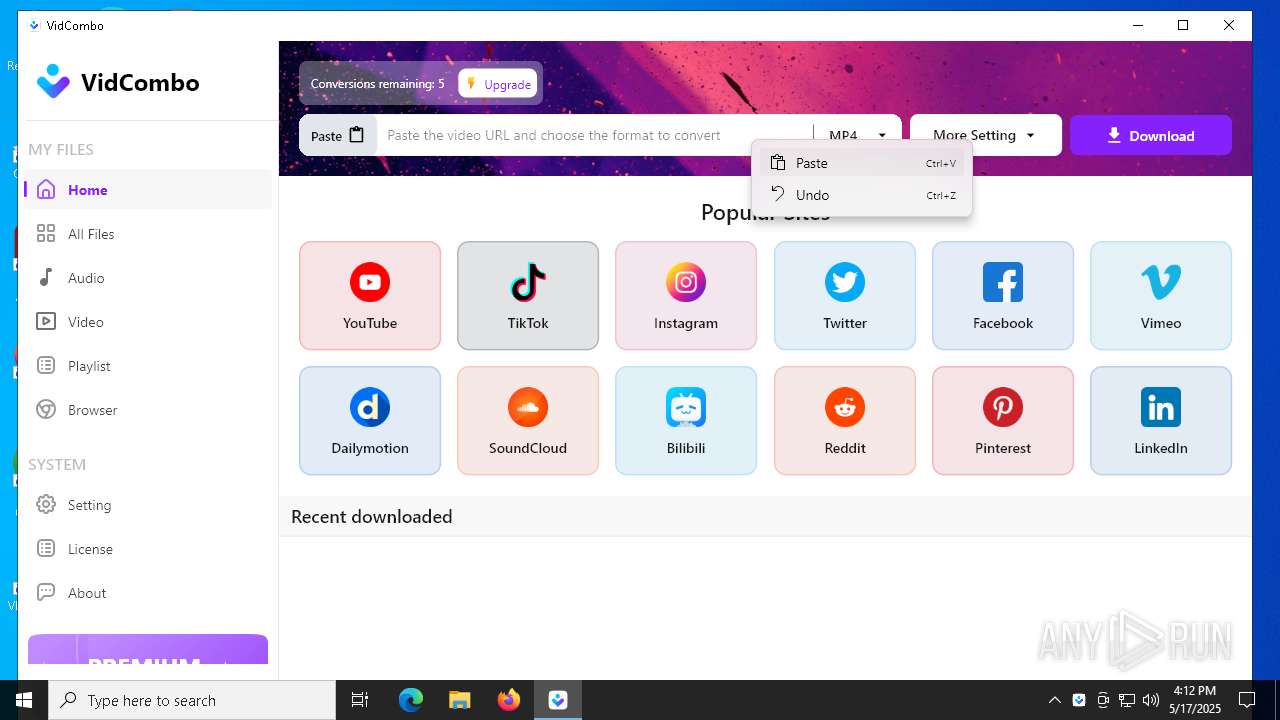Open network icon in tray
This screenshot has height=720, width=1280.
coord(1127,700)
